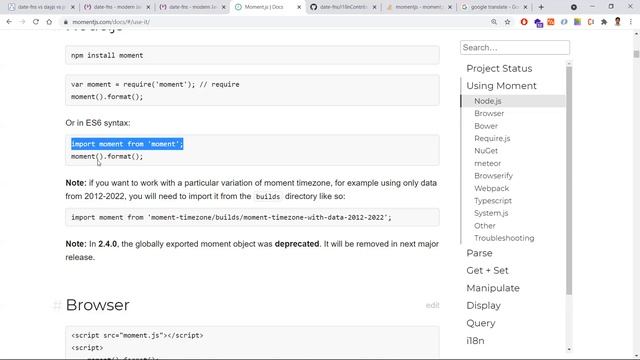This screenshot has width=640, height=360.
Task: Select Bower in the sidebar
Action: (x=486, y=126)
